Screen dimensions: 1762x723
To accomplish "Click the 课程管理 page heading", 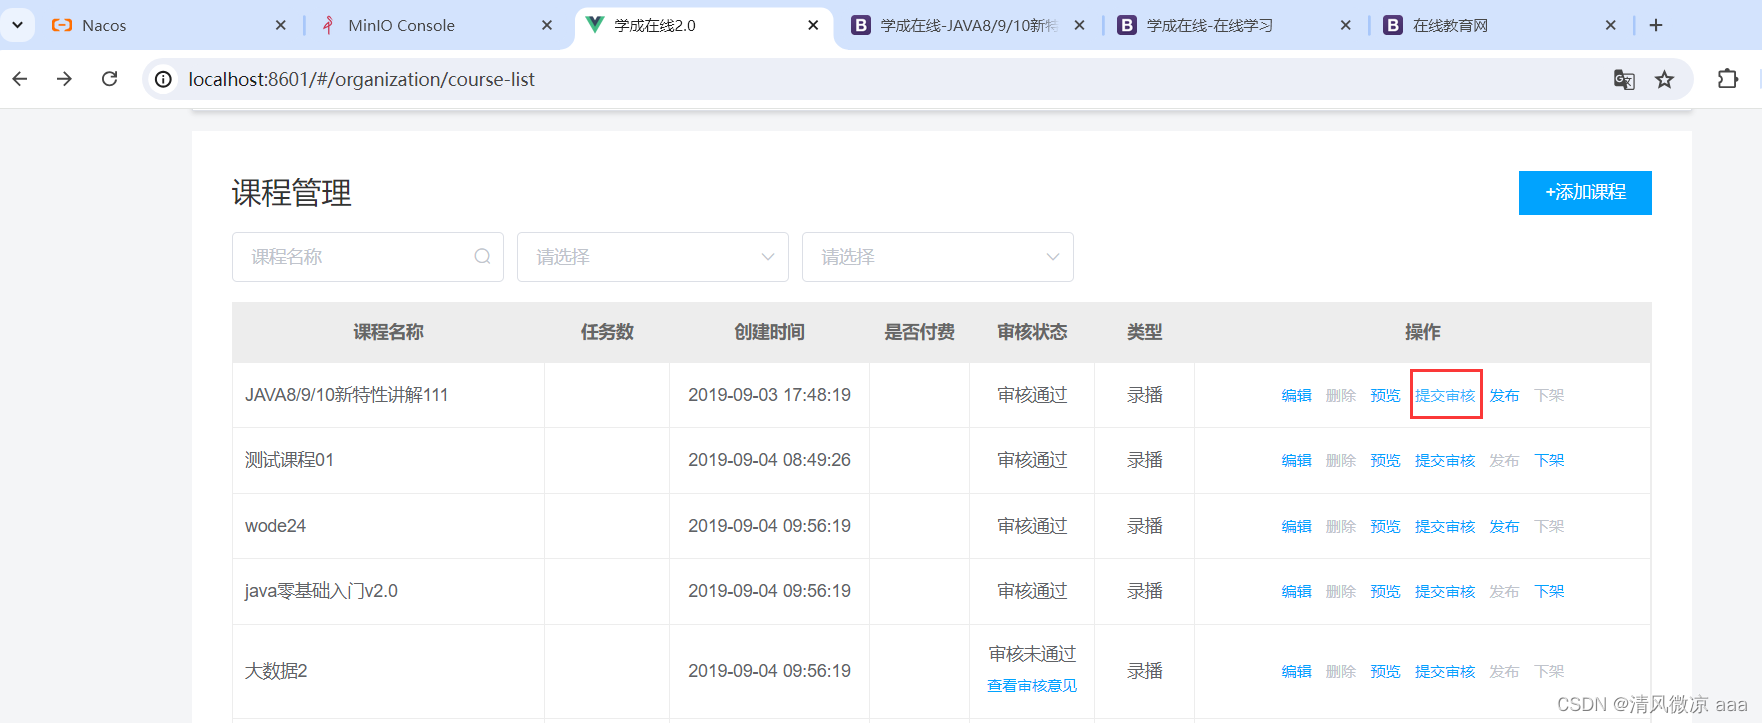I will (x=292, y=193).
